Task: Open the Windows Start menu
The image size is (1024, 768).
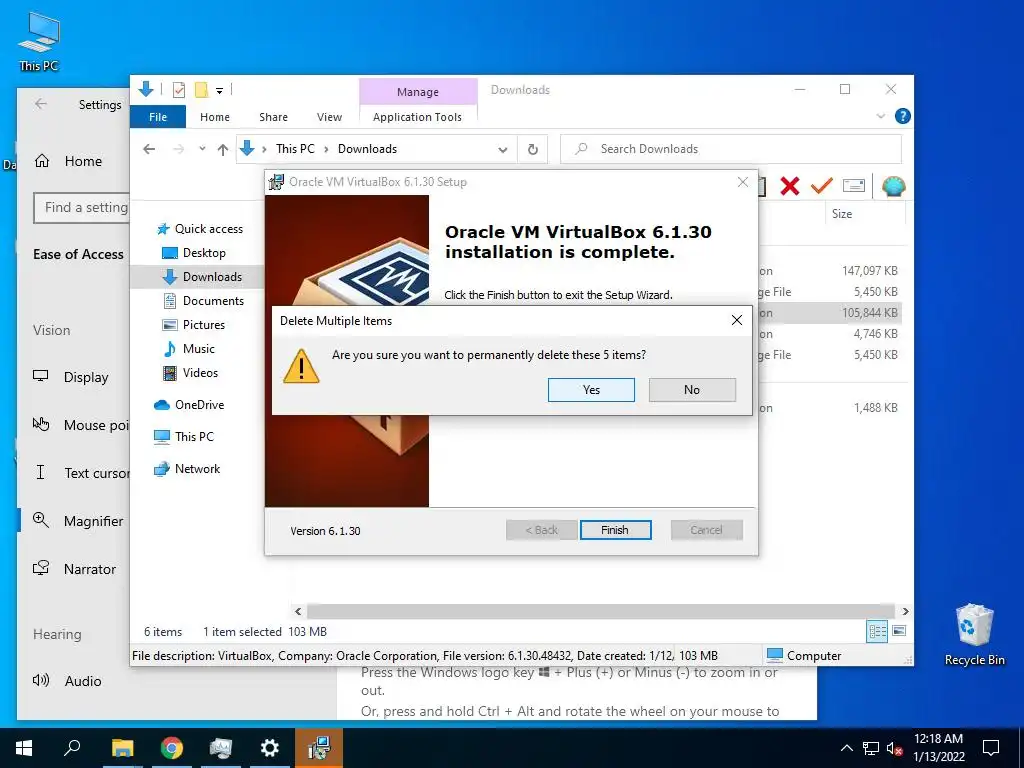Action: pyautogui.click(x=24, y=748)
